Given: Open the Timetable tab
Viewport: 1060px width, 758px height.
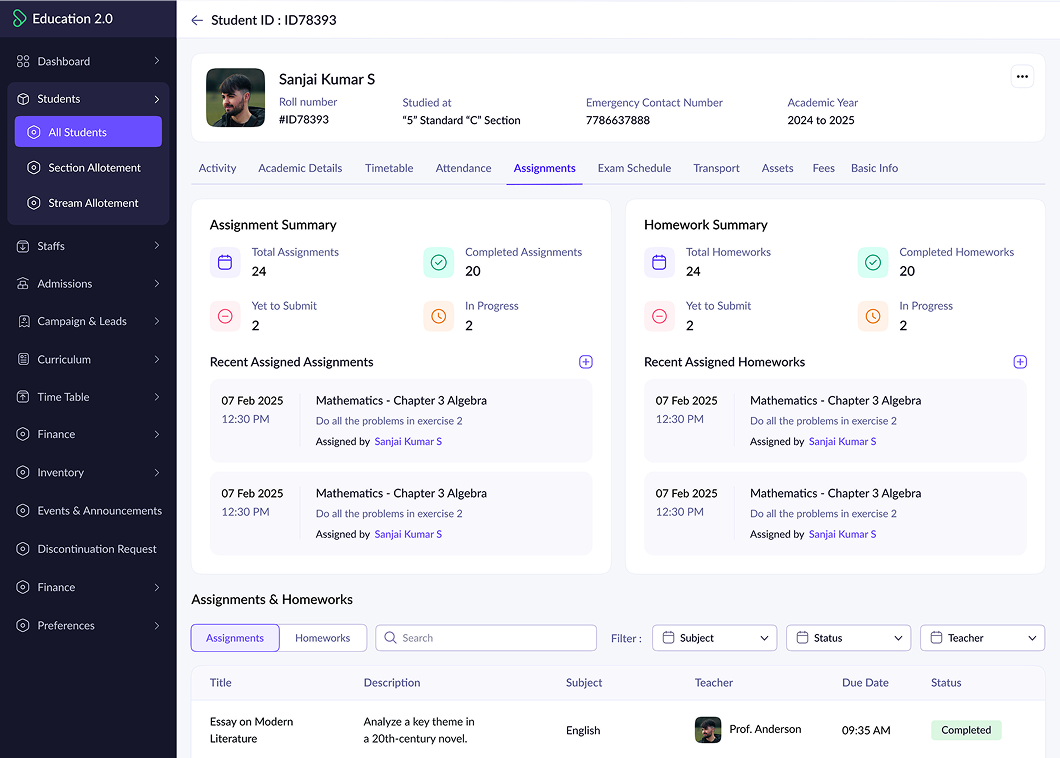Looking at the screenshot, I should tap(389, 168).
